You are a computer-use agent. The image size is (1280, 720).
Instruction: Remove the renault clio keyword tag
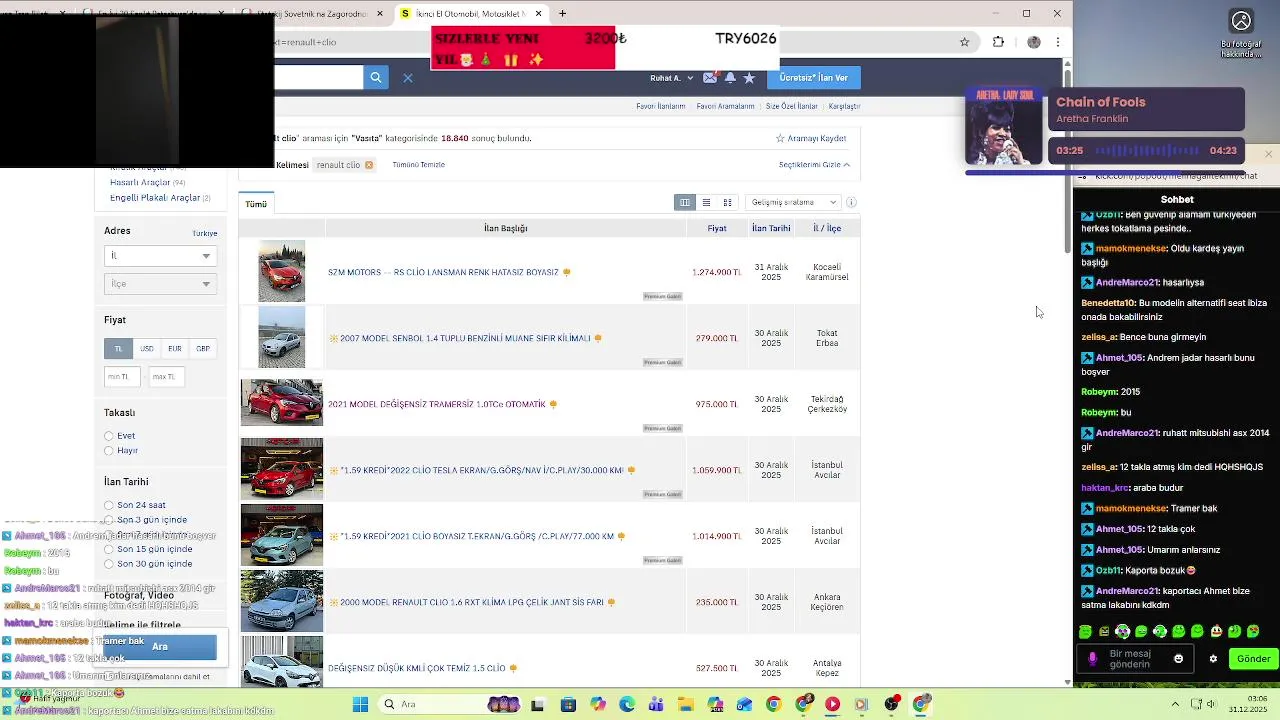tap(369, 165)
